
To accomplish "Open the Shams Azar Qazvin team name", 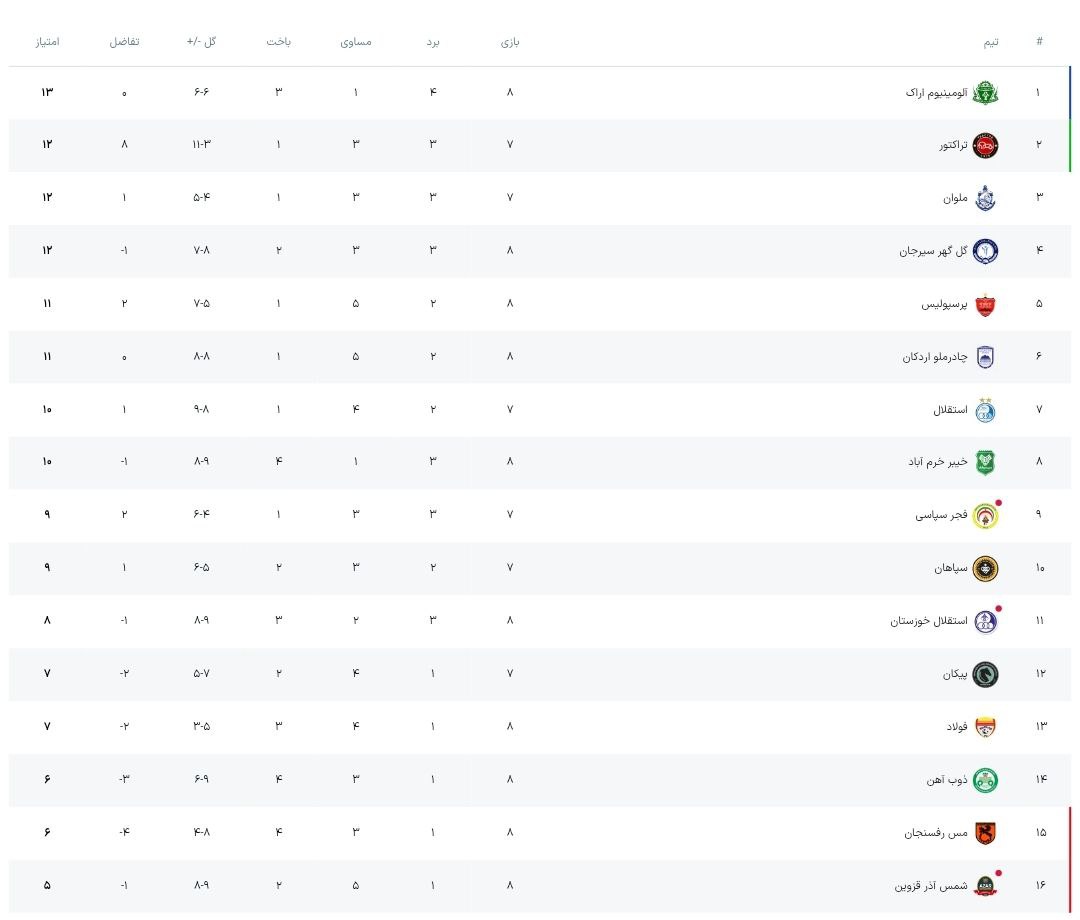I will pyautogui.click(x=930, y=886).
